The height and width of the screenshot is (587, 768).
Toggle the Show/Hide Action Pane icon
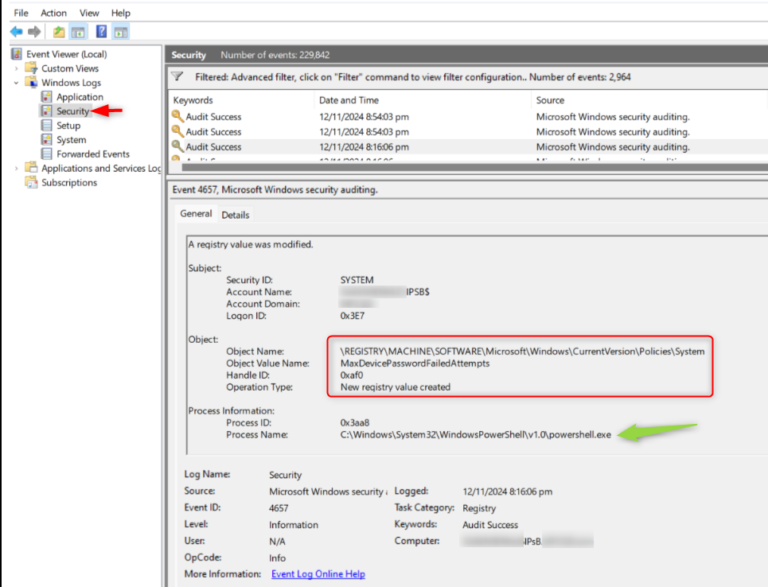[120, 32]
